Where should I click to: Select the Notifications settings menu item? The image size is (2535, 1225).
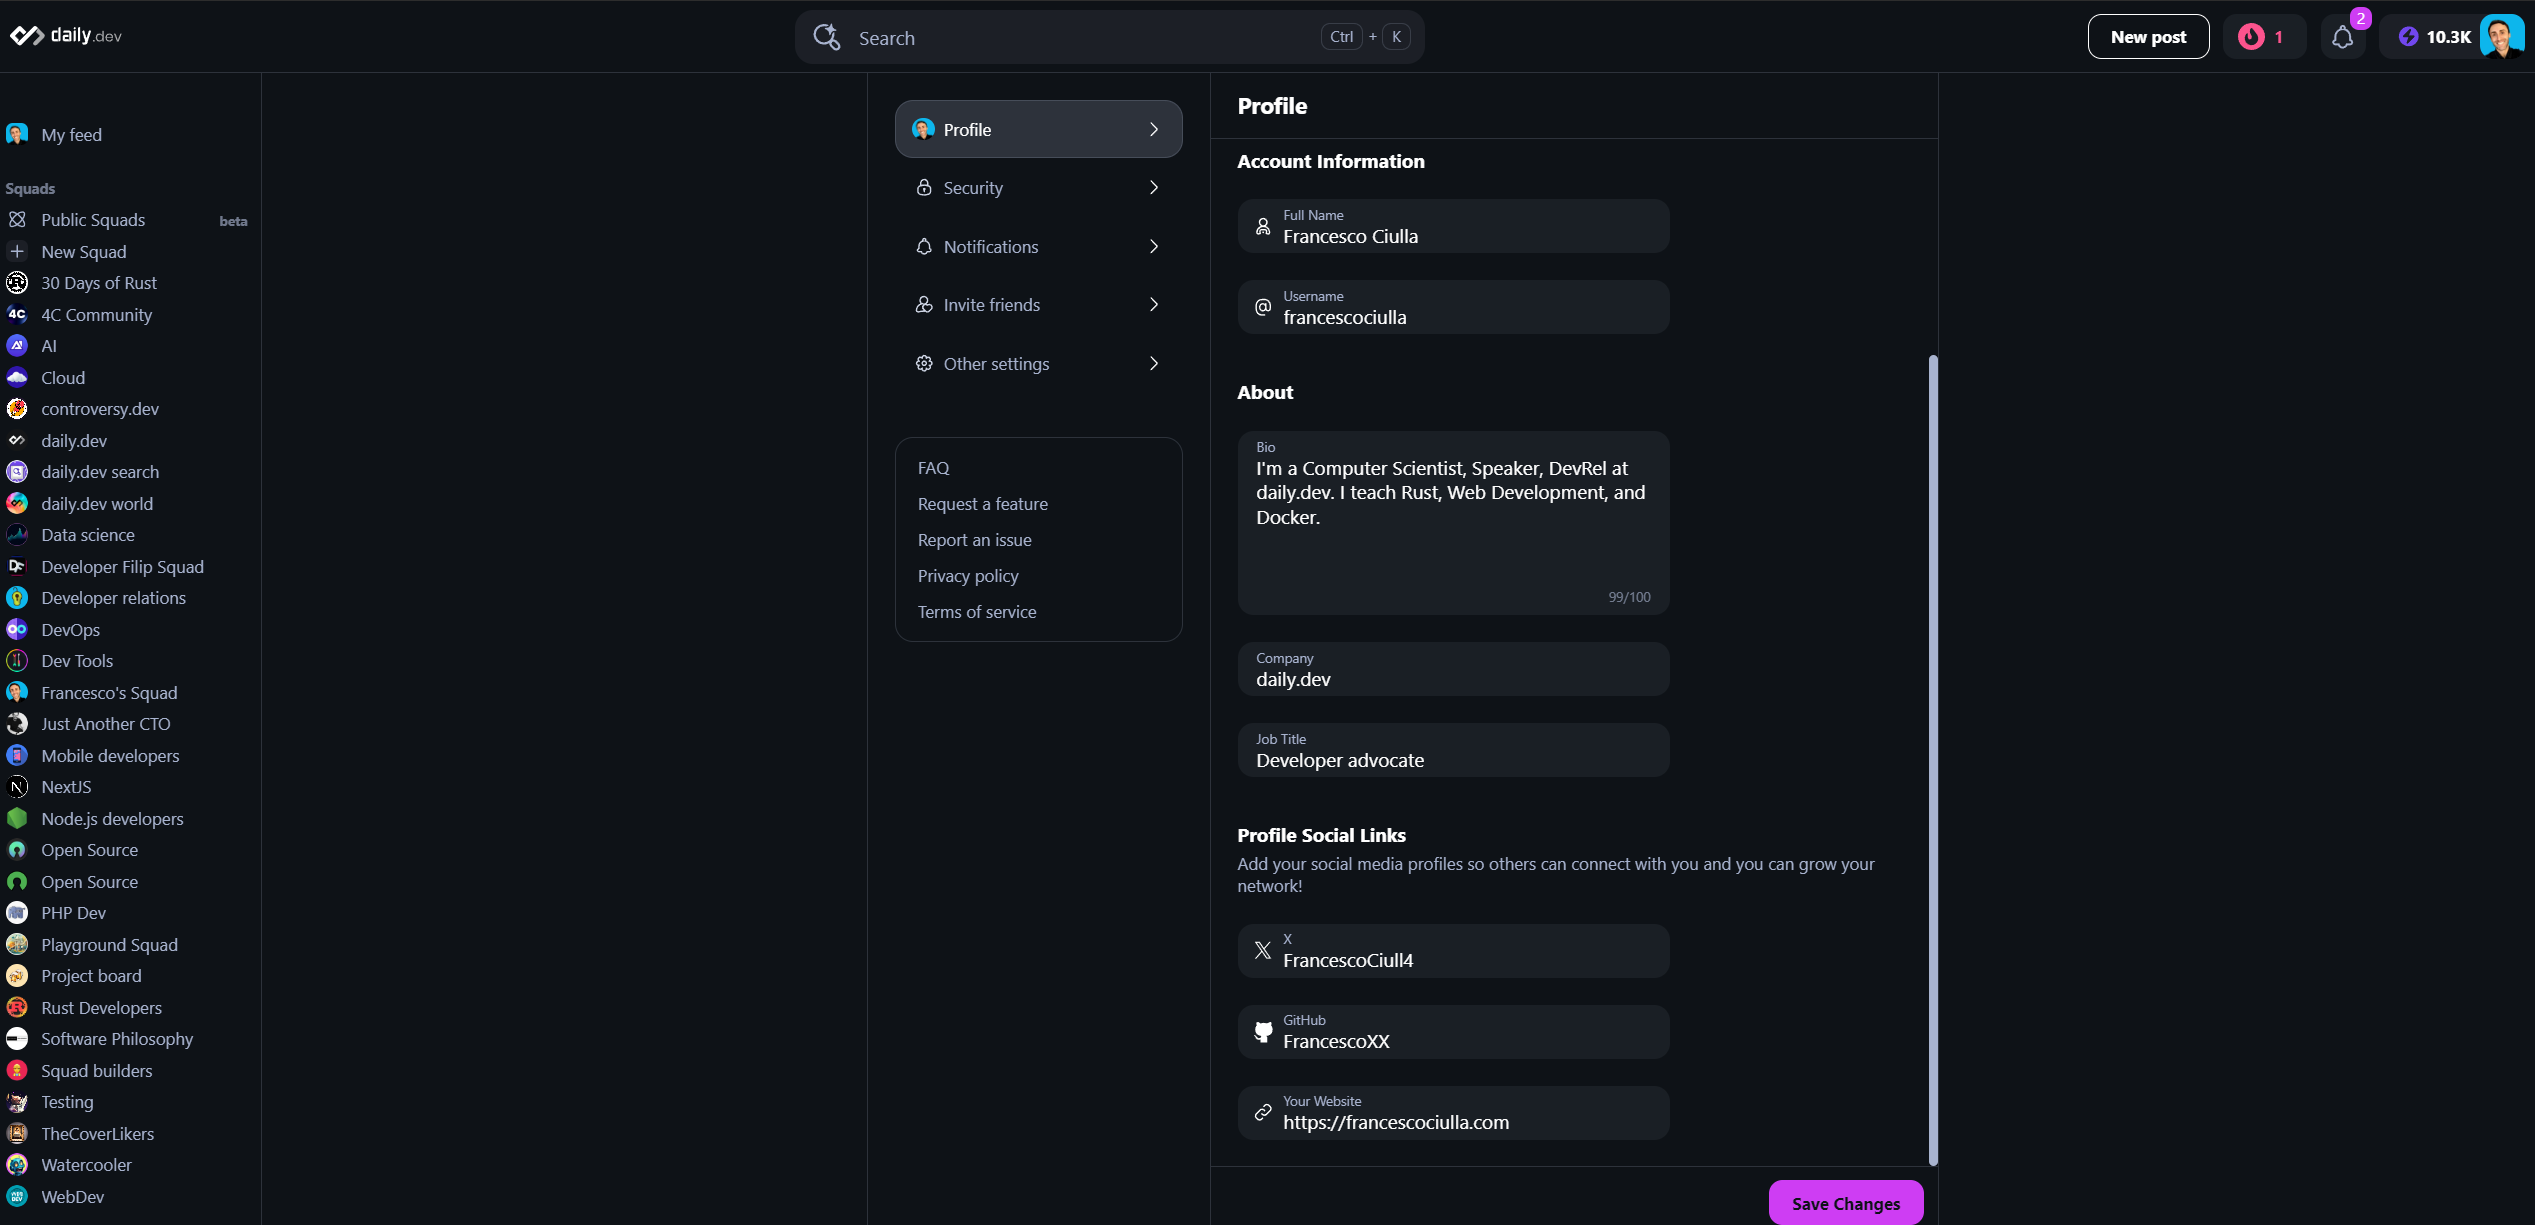click(x=1038, y=247)
